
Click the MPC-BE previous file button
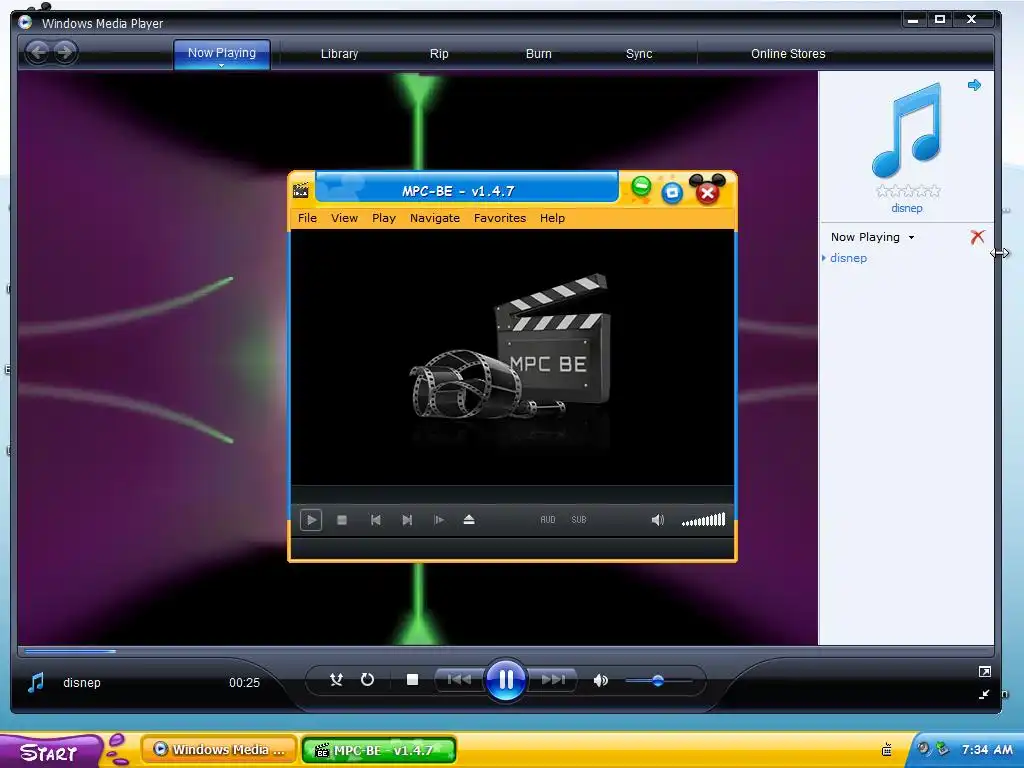coord(376,520)
